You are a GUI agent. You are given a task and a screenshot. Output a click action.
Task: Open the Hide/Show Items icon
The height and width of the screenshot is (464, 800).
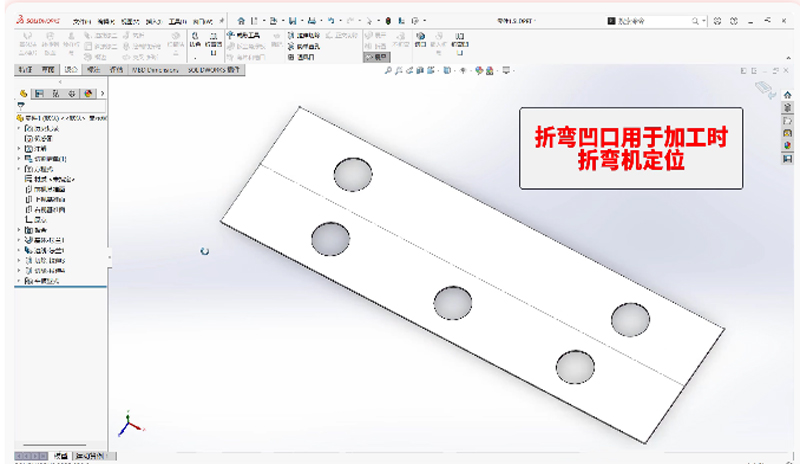463,70
